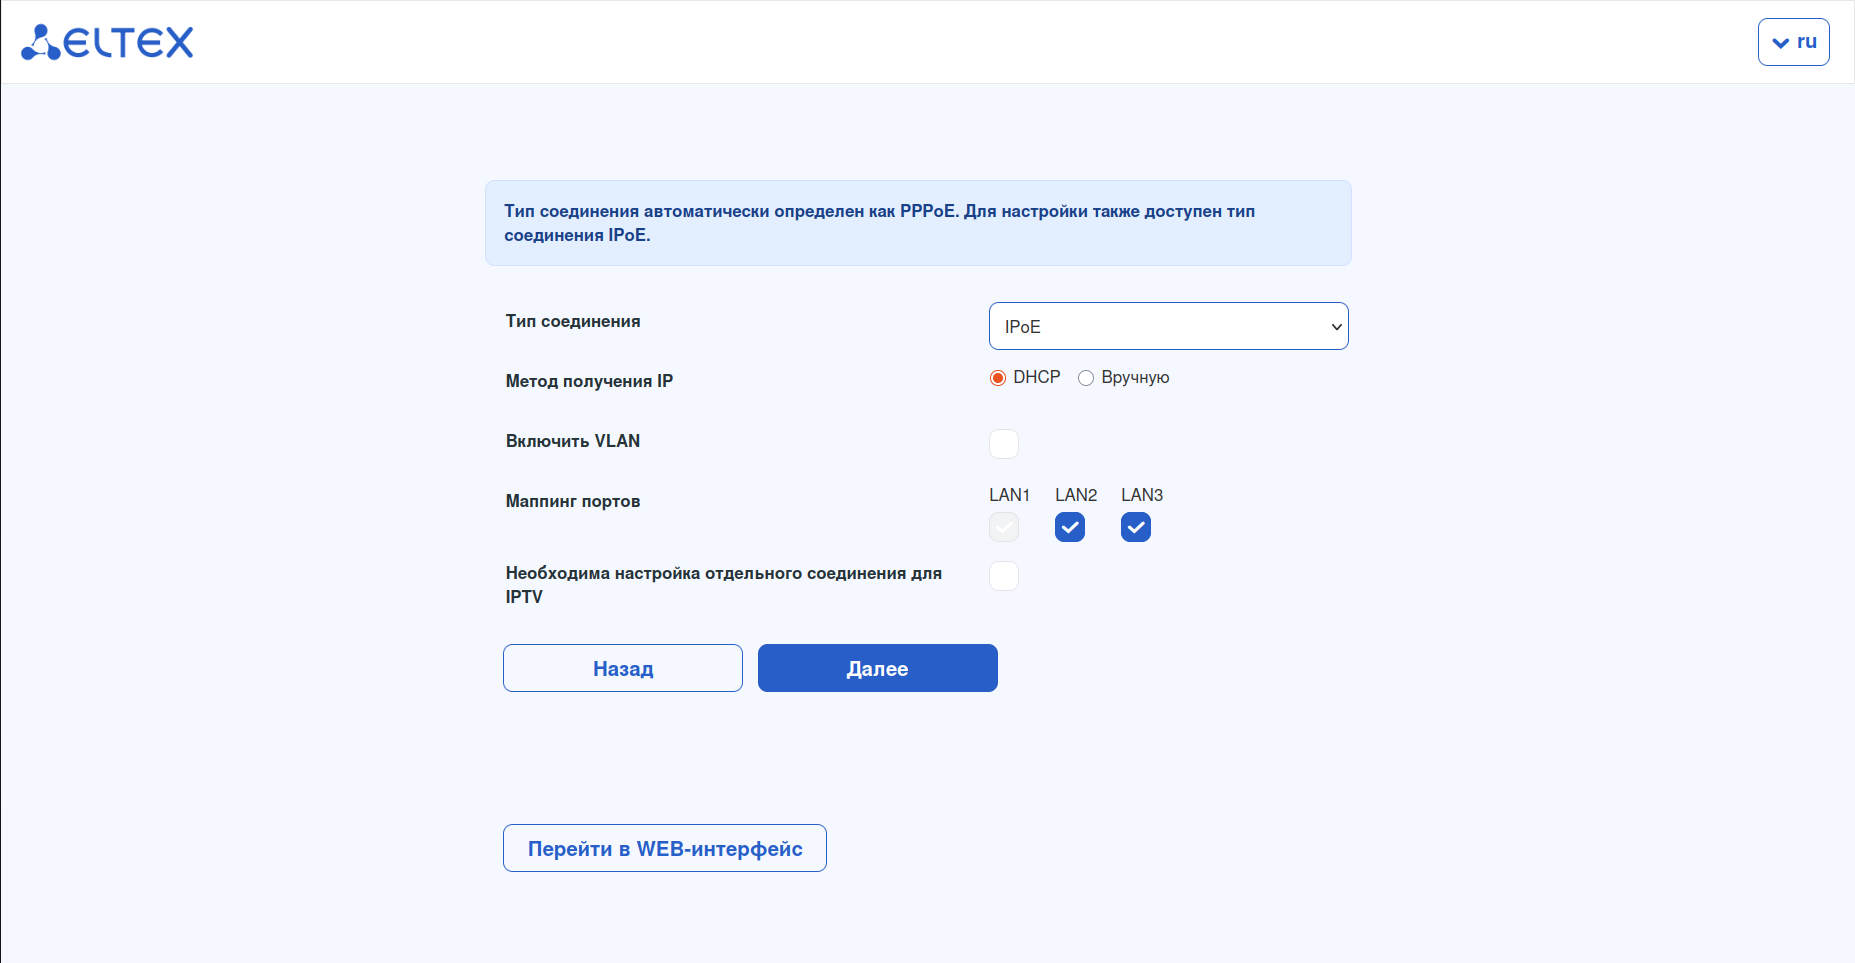Viewport: 1855px width, 963px height.
Task: Open the ru language selector
Action: [x=1793, y=42]
